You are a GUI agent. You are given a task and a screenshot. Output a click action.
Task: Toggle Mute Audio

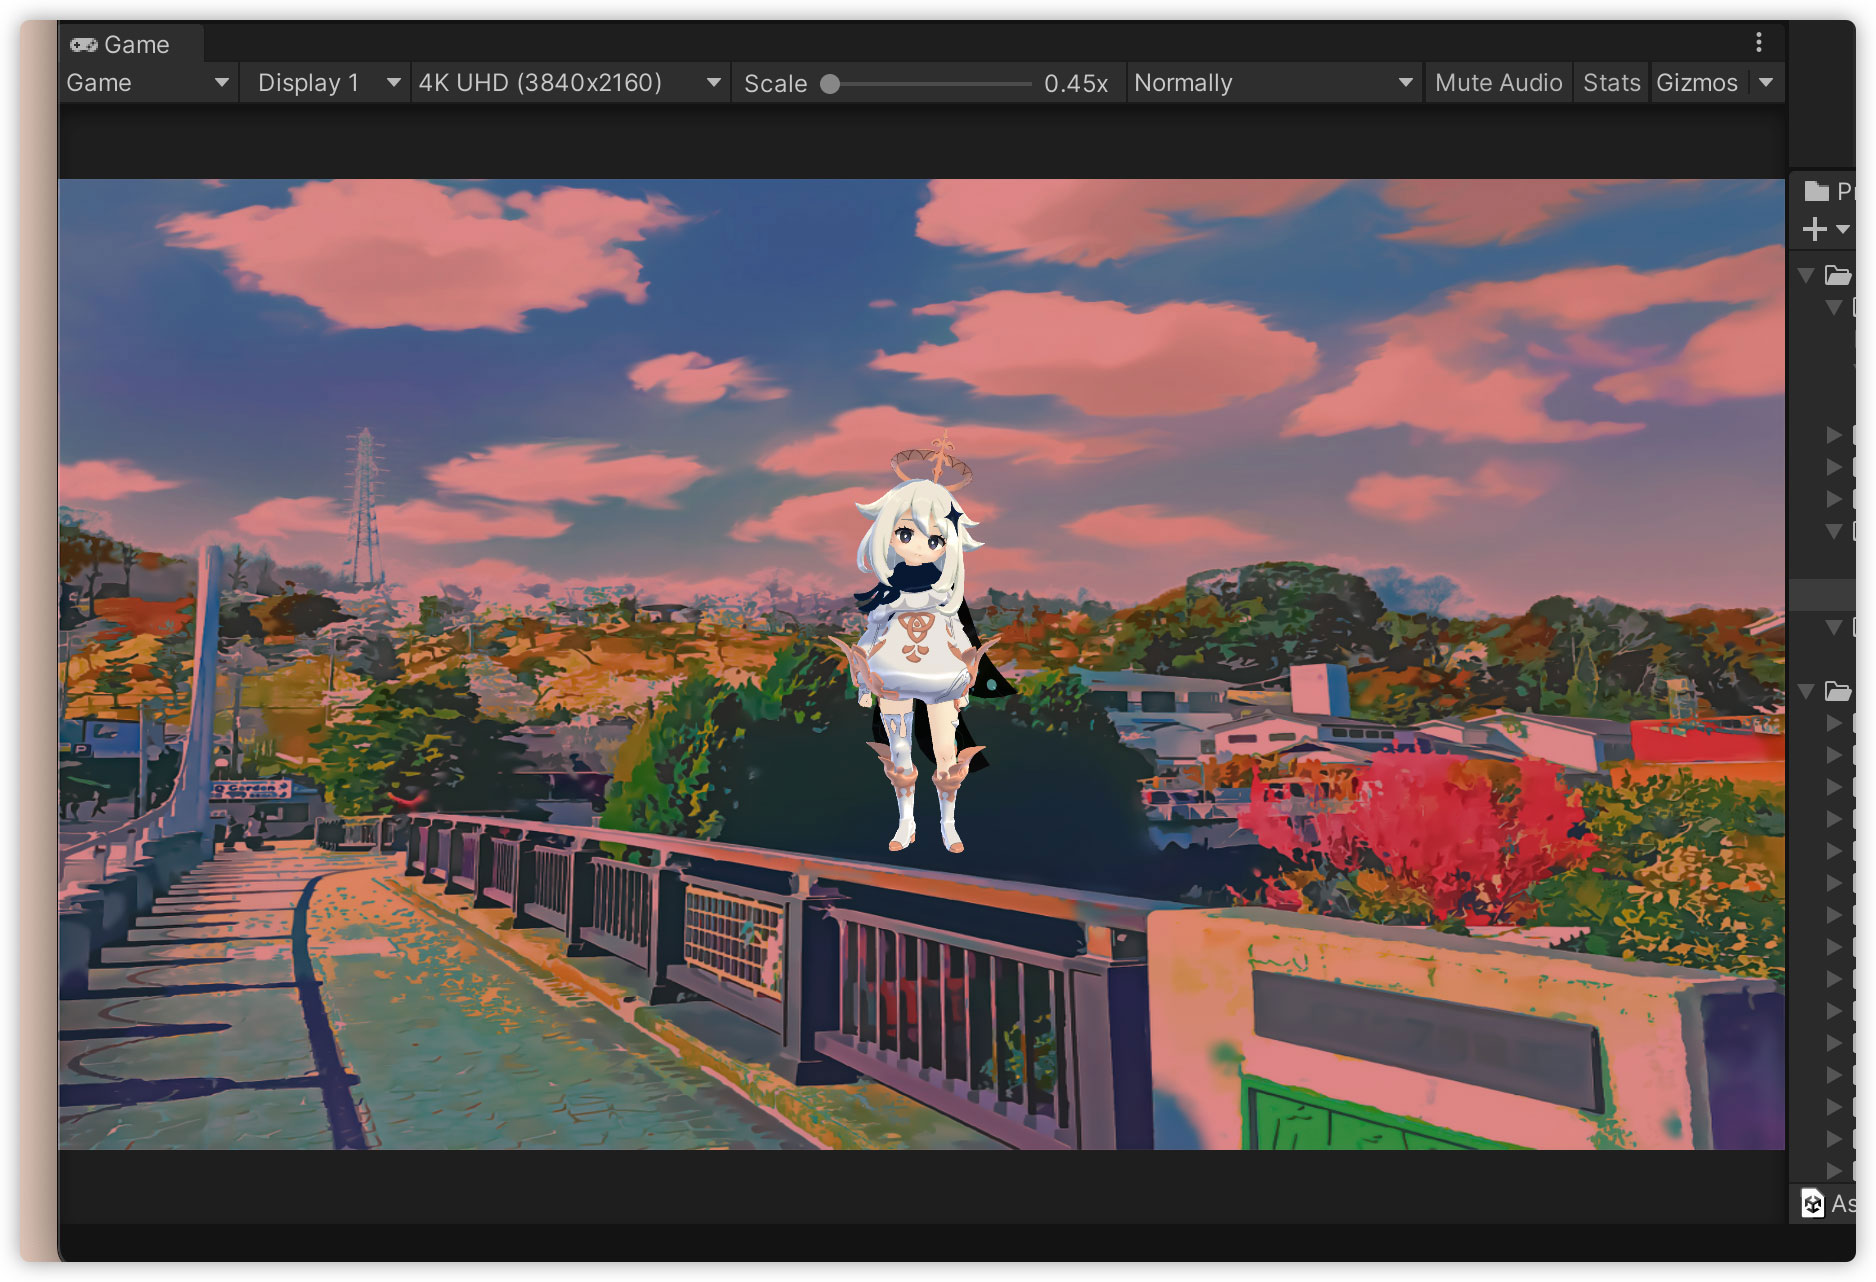1498,83
